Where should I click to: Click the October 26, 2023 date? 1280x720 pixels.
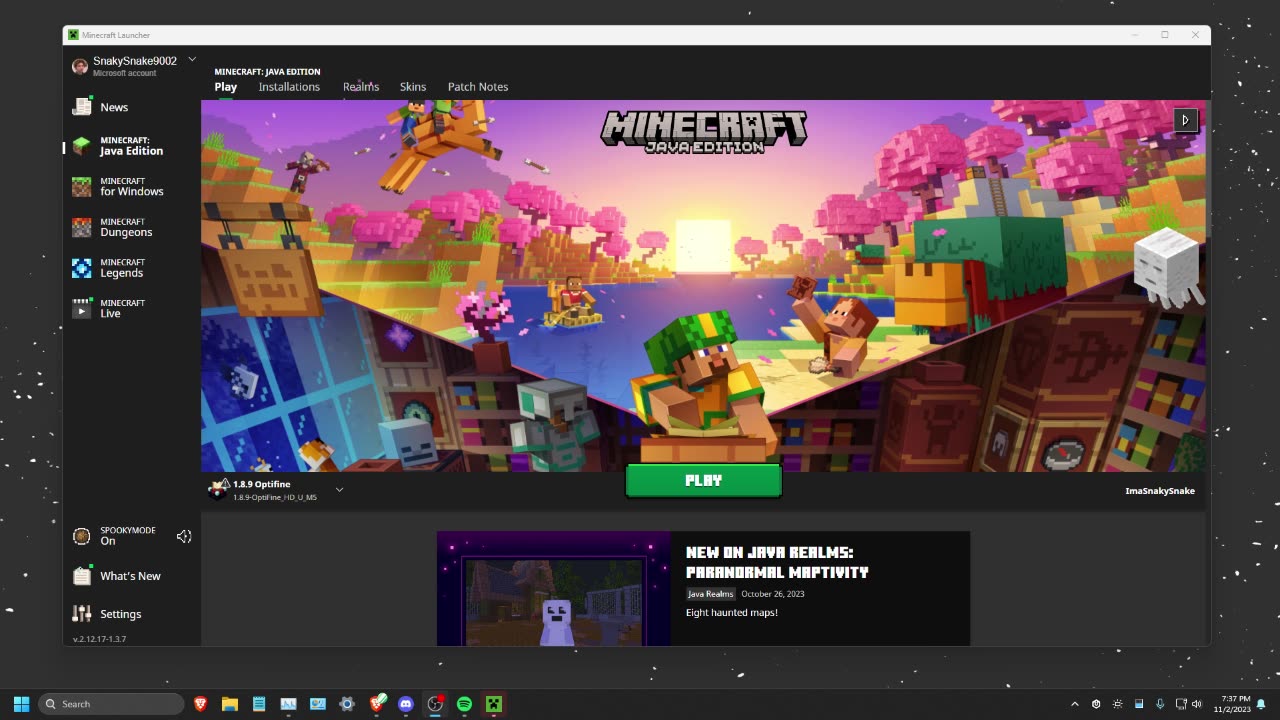773,594
